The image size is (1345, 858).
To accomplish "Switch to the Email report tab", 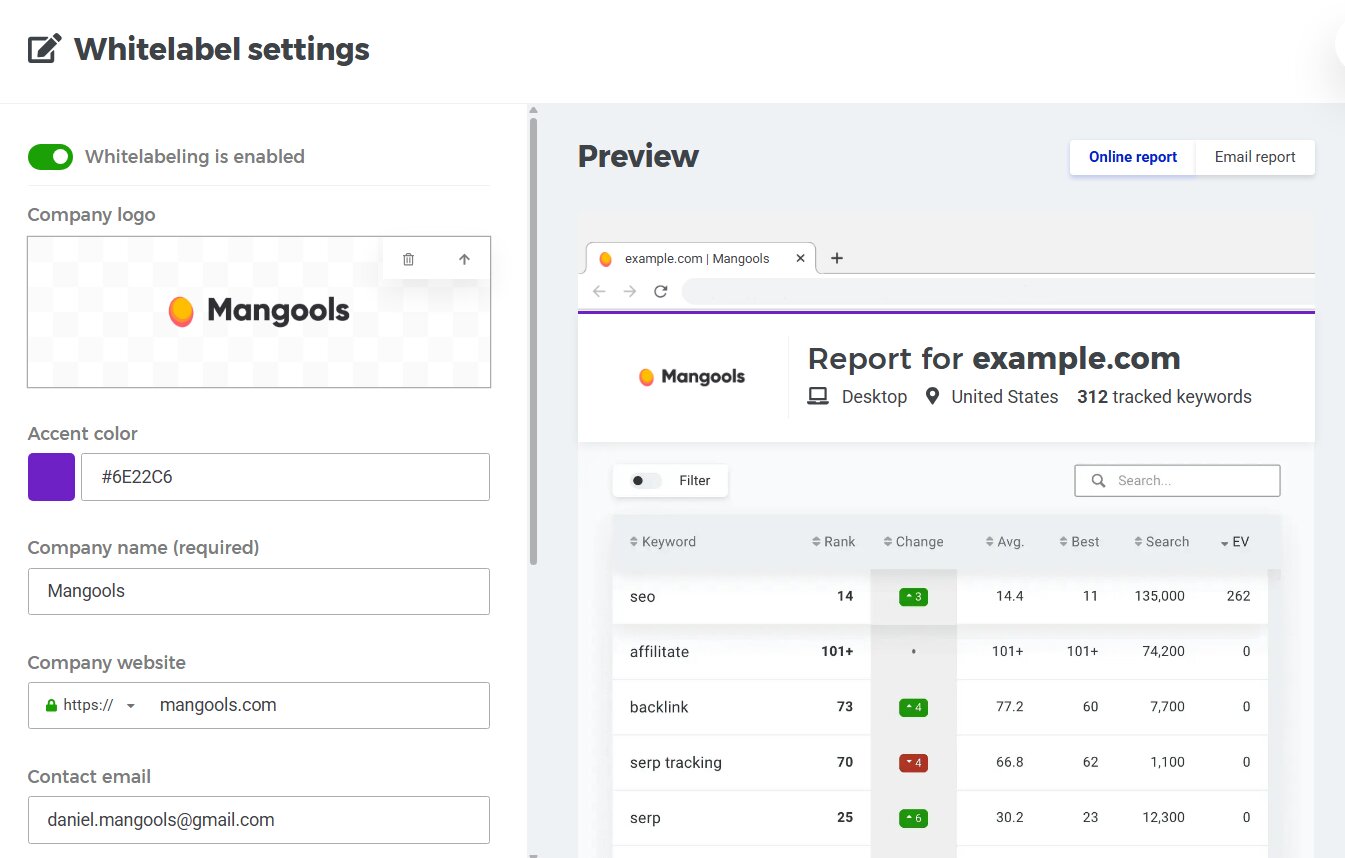I will tap(1255, 157).
